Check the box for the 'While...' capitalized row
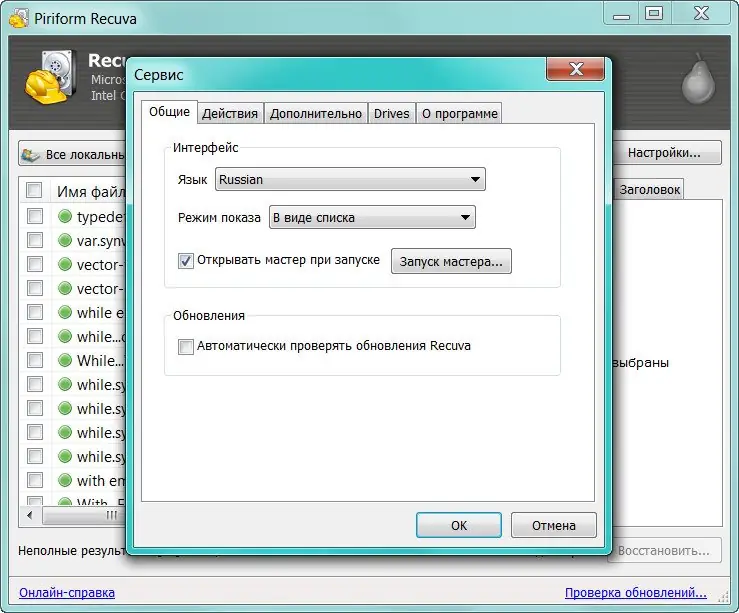 click(35, 360)
